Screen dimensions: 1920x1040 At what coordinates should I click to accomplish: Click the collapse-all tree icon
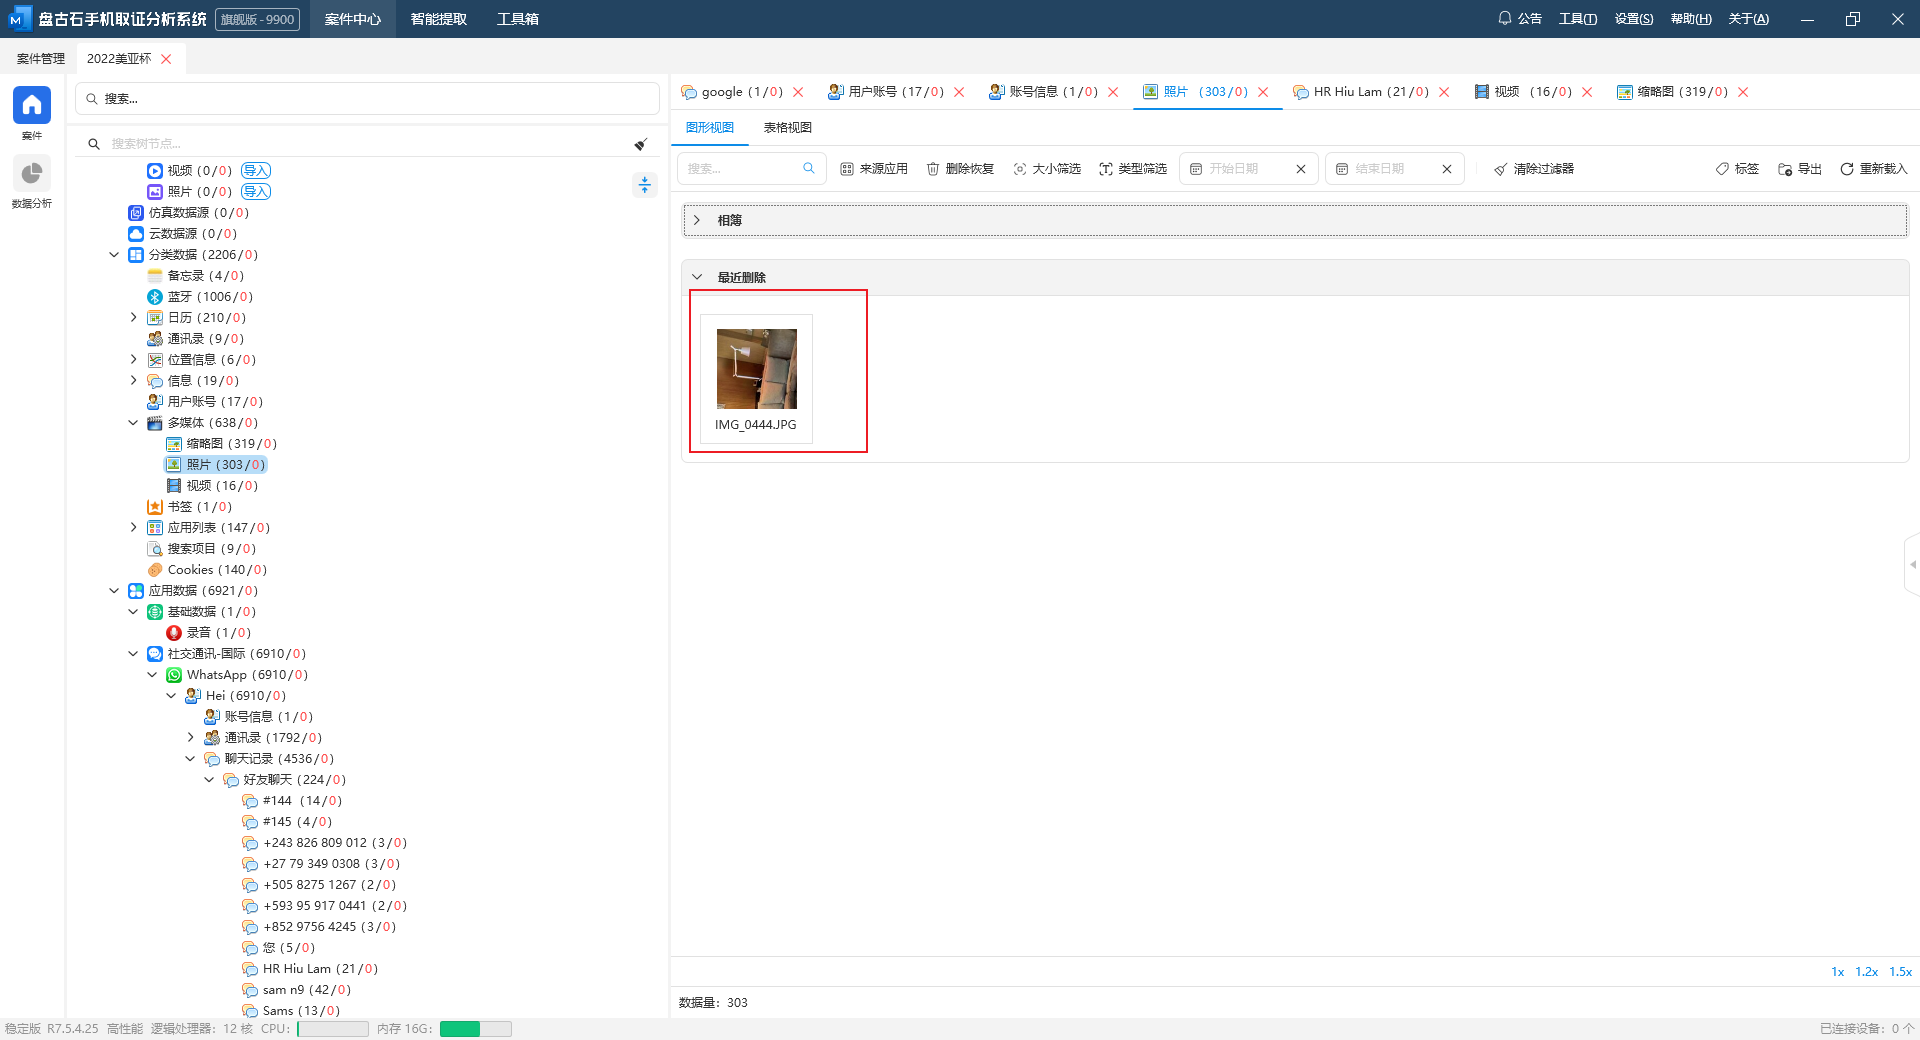[x=645, y=185]
